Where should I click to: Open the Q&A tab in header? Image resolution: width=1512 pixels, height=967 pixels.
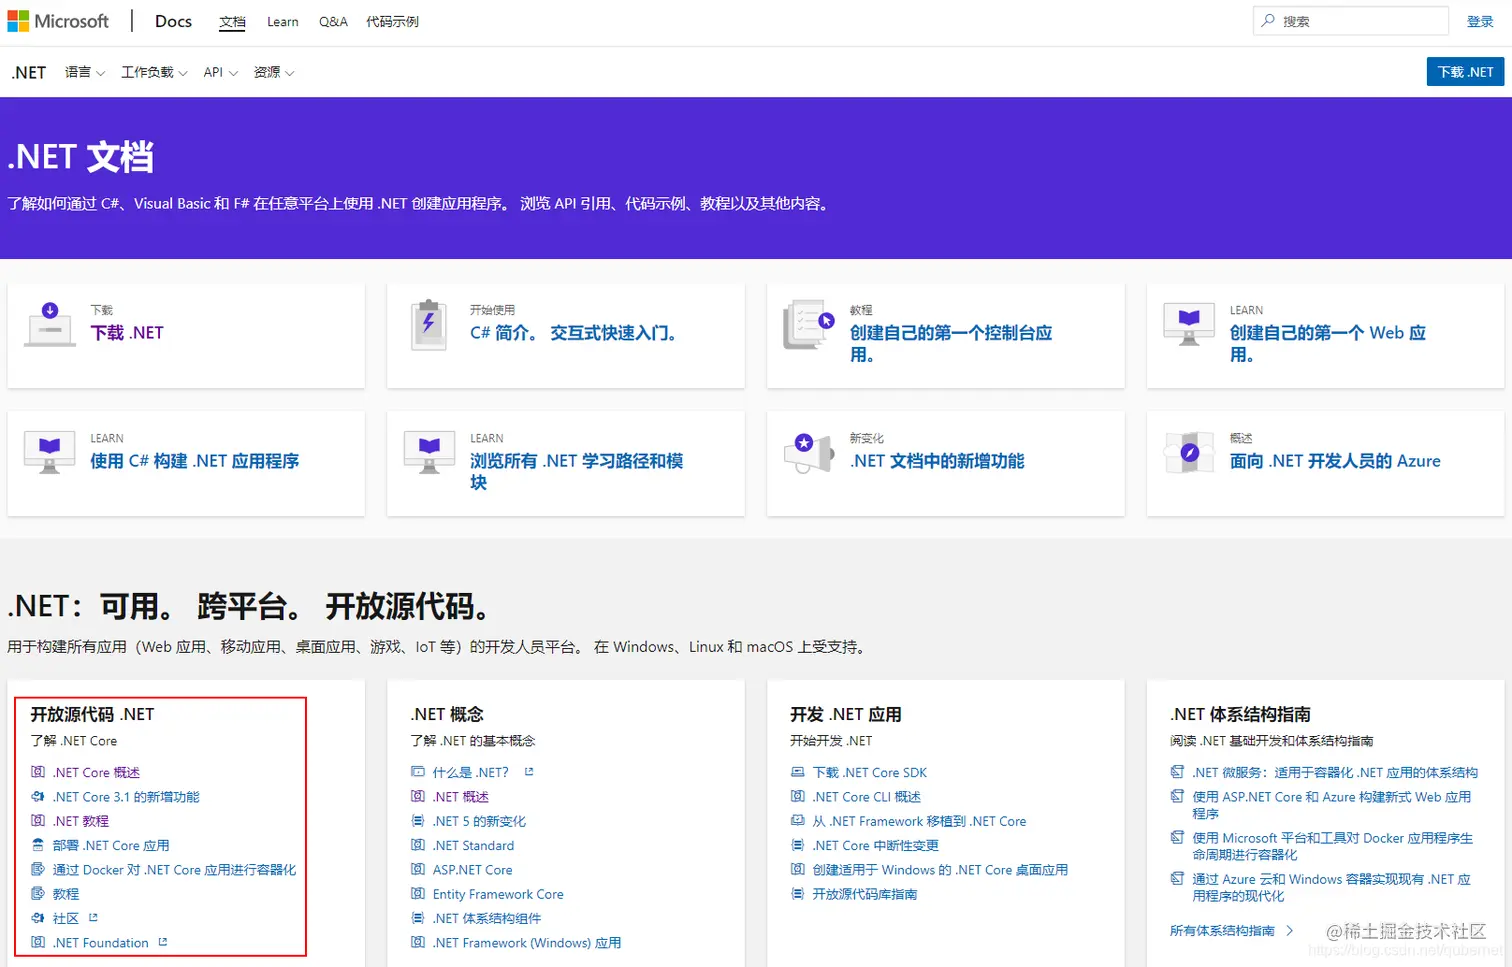pyautogui.click(x=333, y=22)
